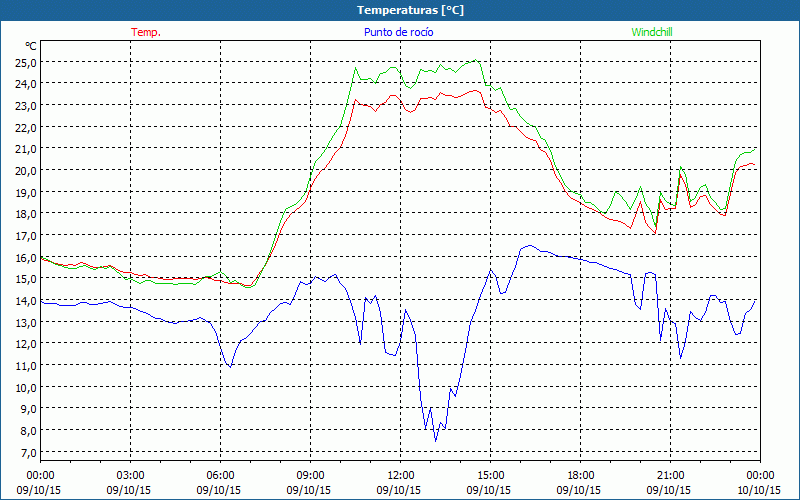The height and width of the screenshot is (500, 800).
Task: Click the '15,0' y-axis value
Action: coord(26,279)
